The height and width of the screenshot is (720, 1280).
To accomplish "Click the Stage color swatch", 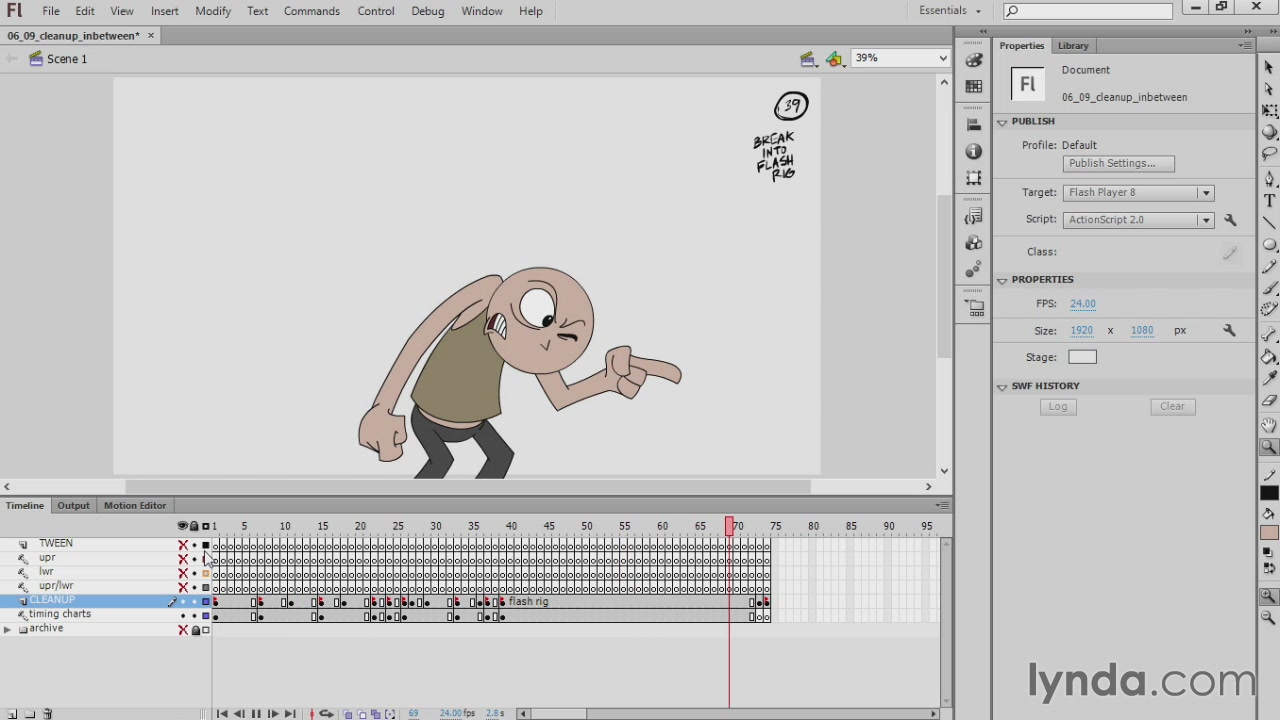I will [1082, 358].
